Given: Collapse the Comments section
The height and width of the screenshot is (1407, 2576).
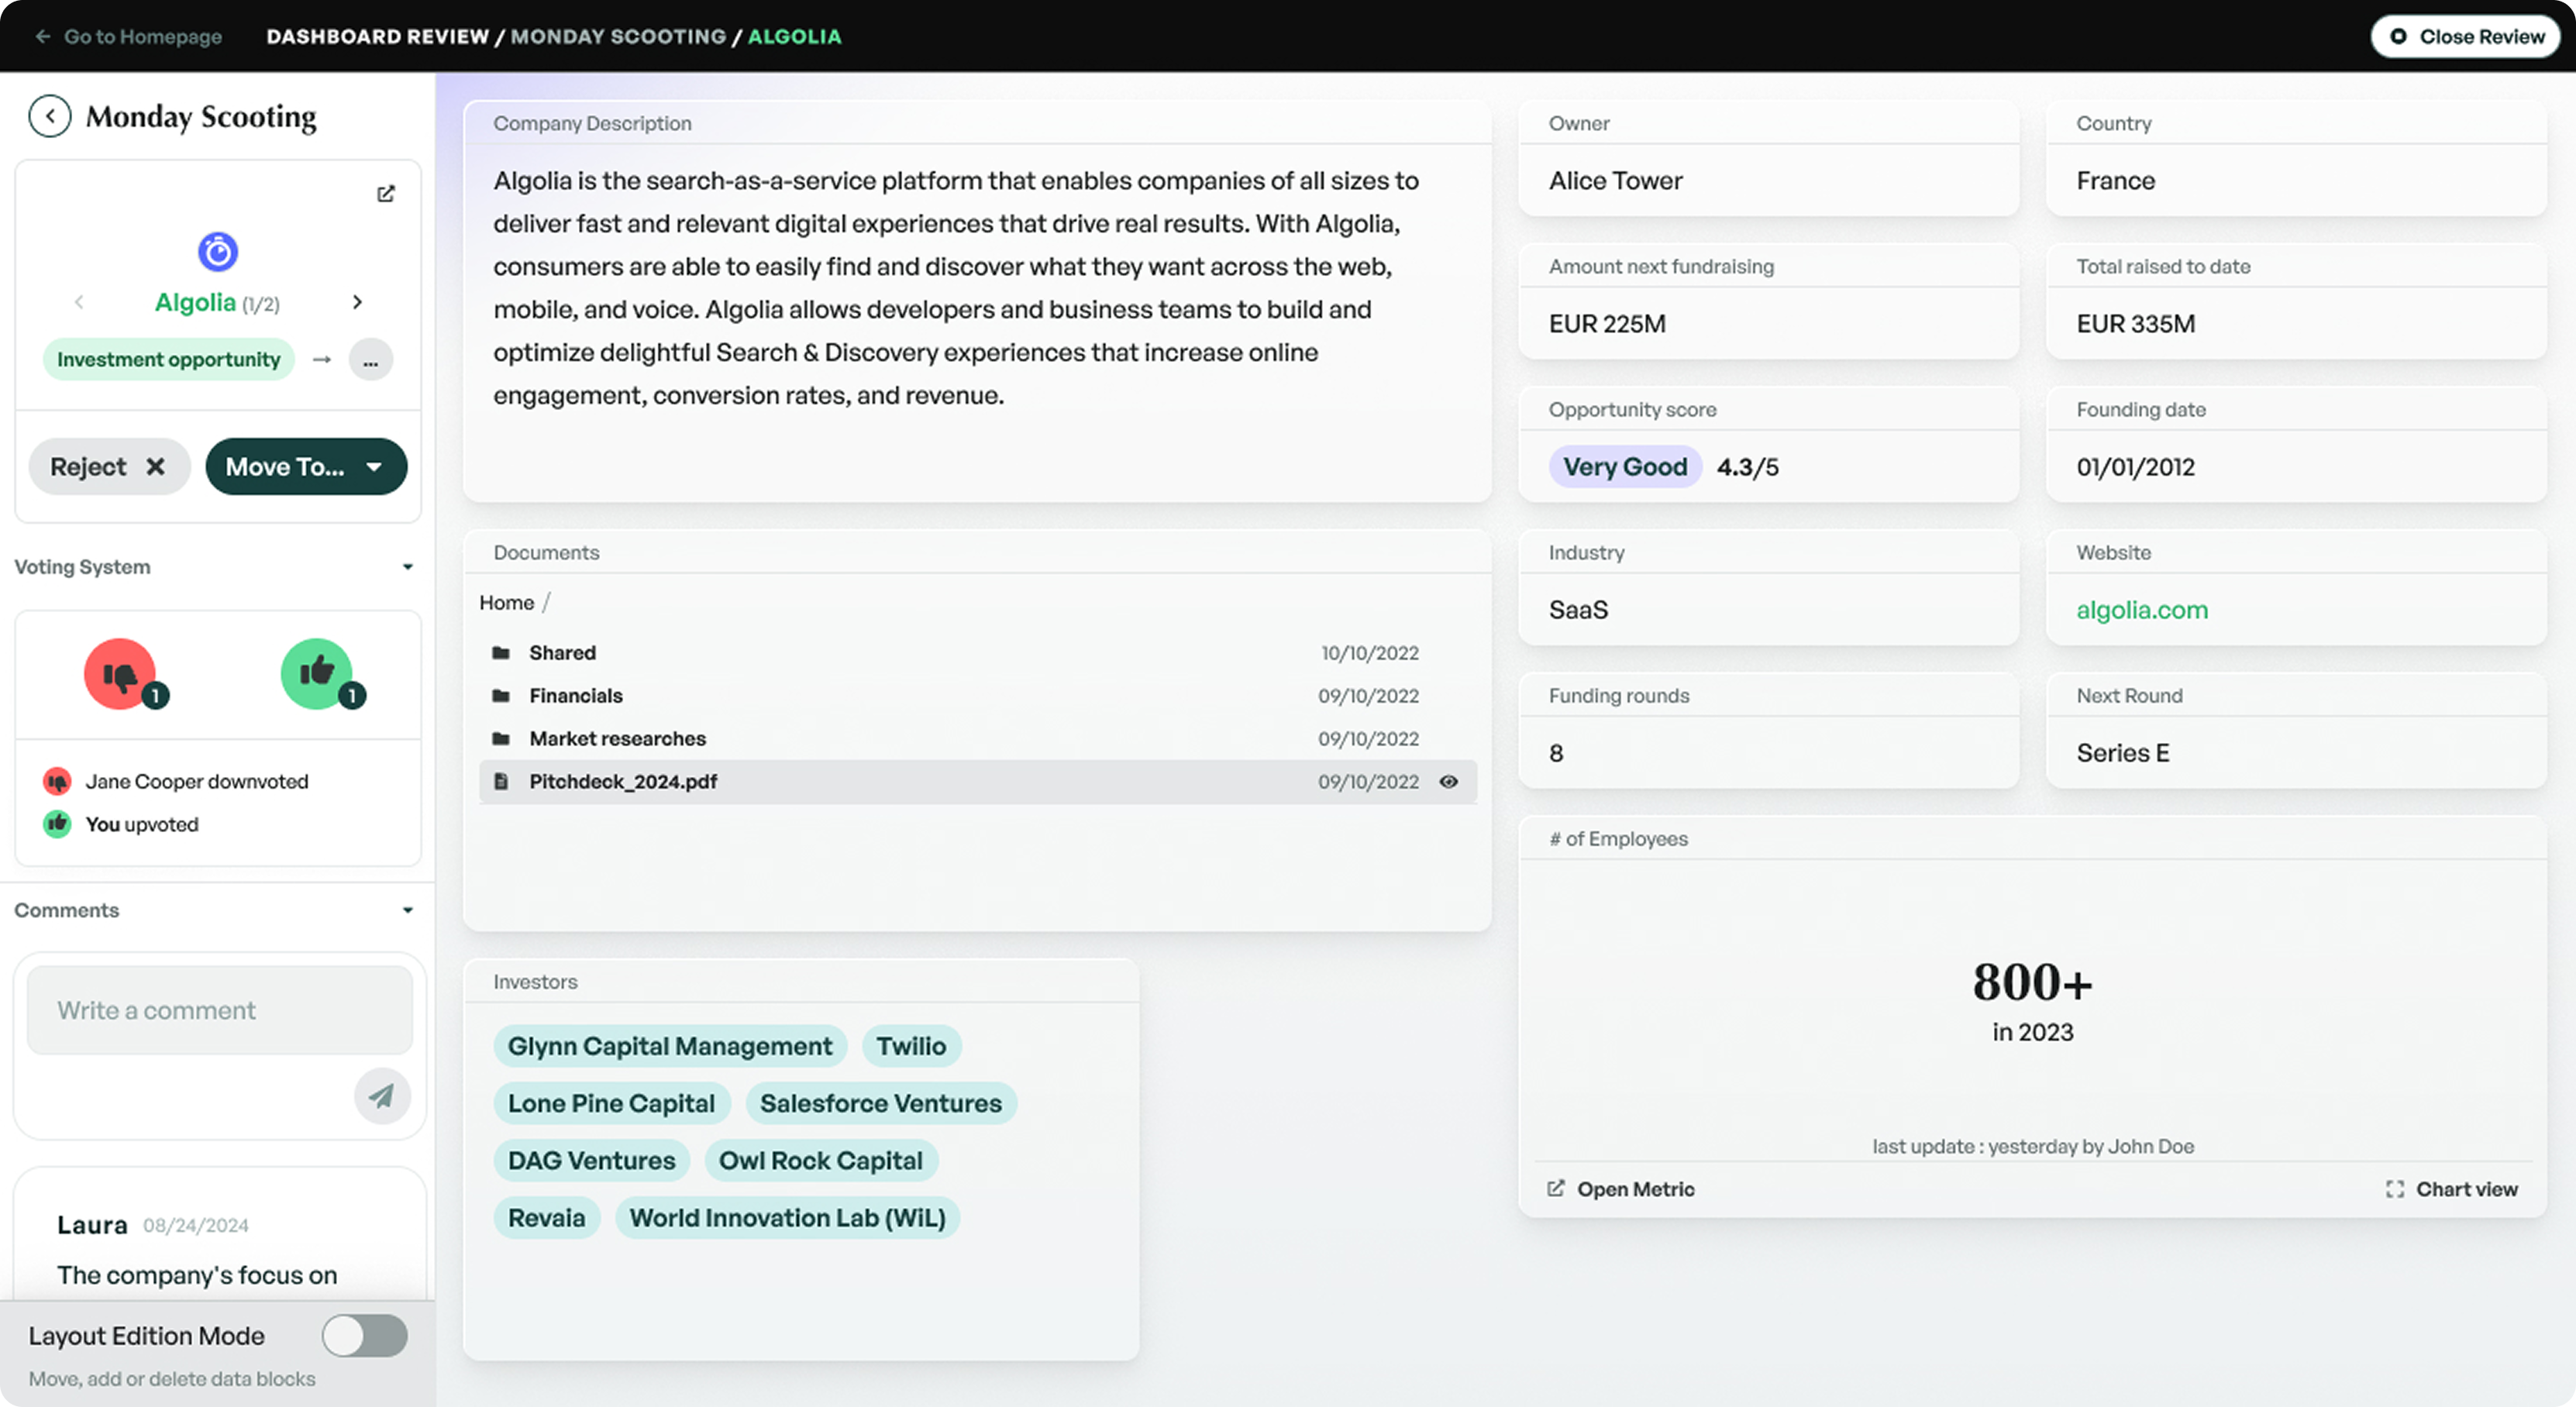Looking at the screenshot, I should pos(407,910).
